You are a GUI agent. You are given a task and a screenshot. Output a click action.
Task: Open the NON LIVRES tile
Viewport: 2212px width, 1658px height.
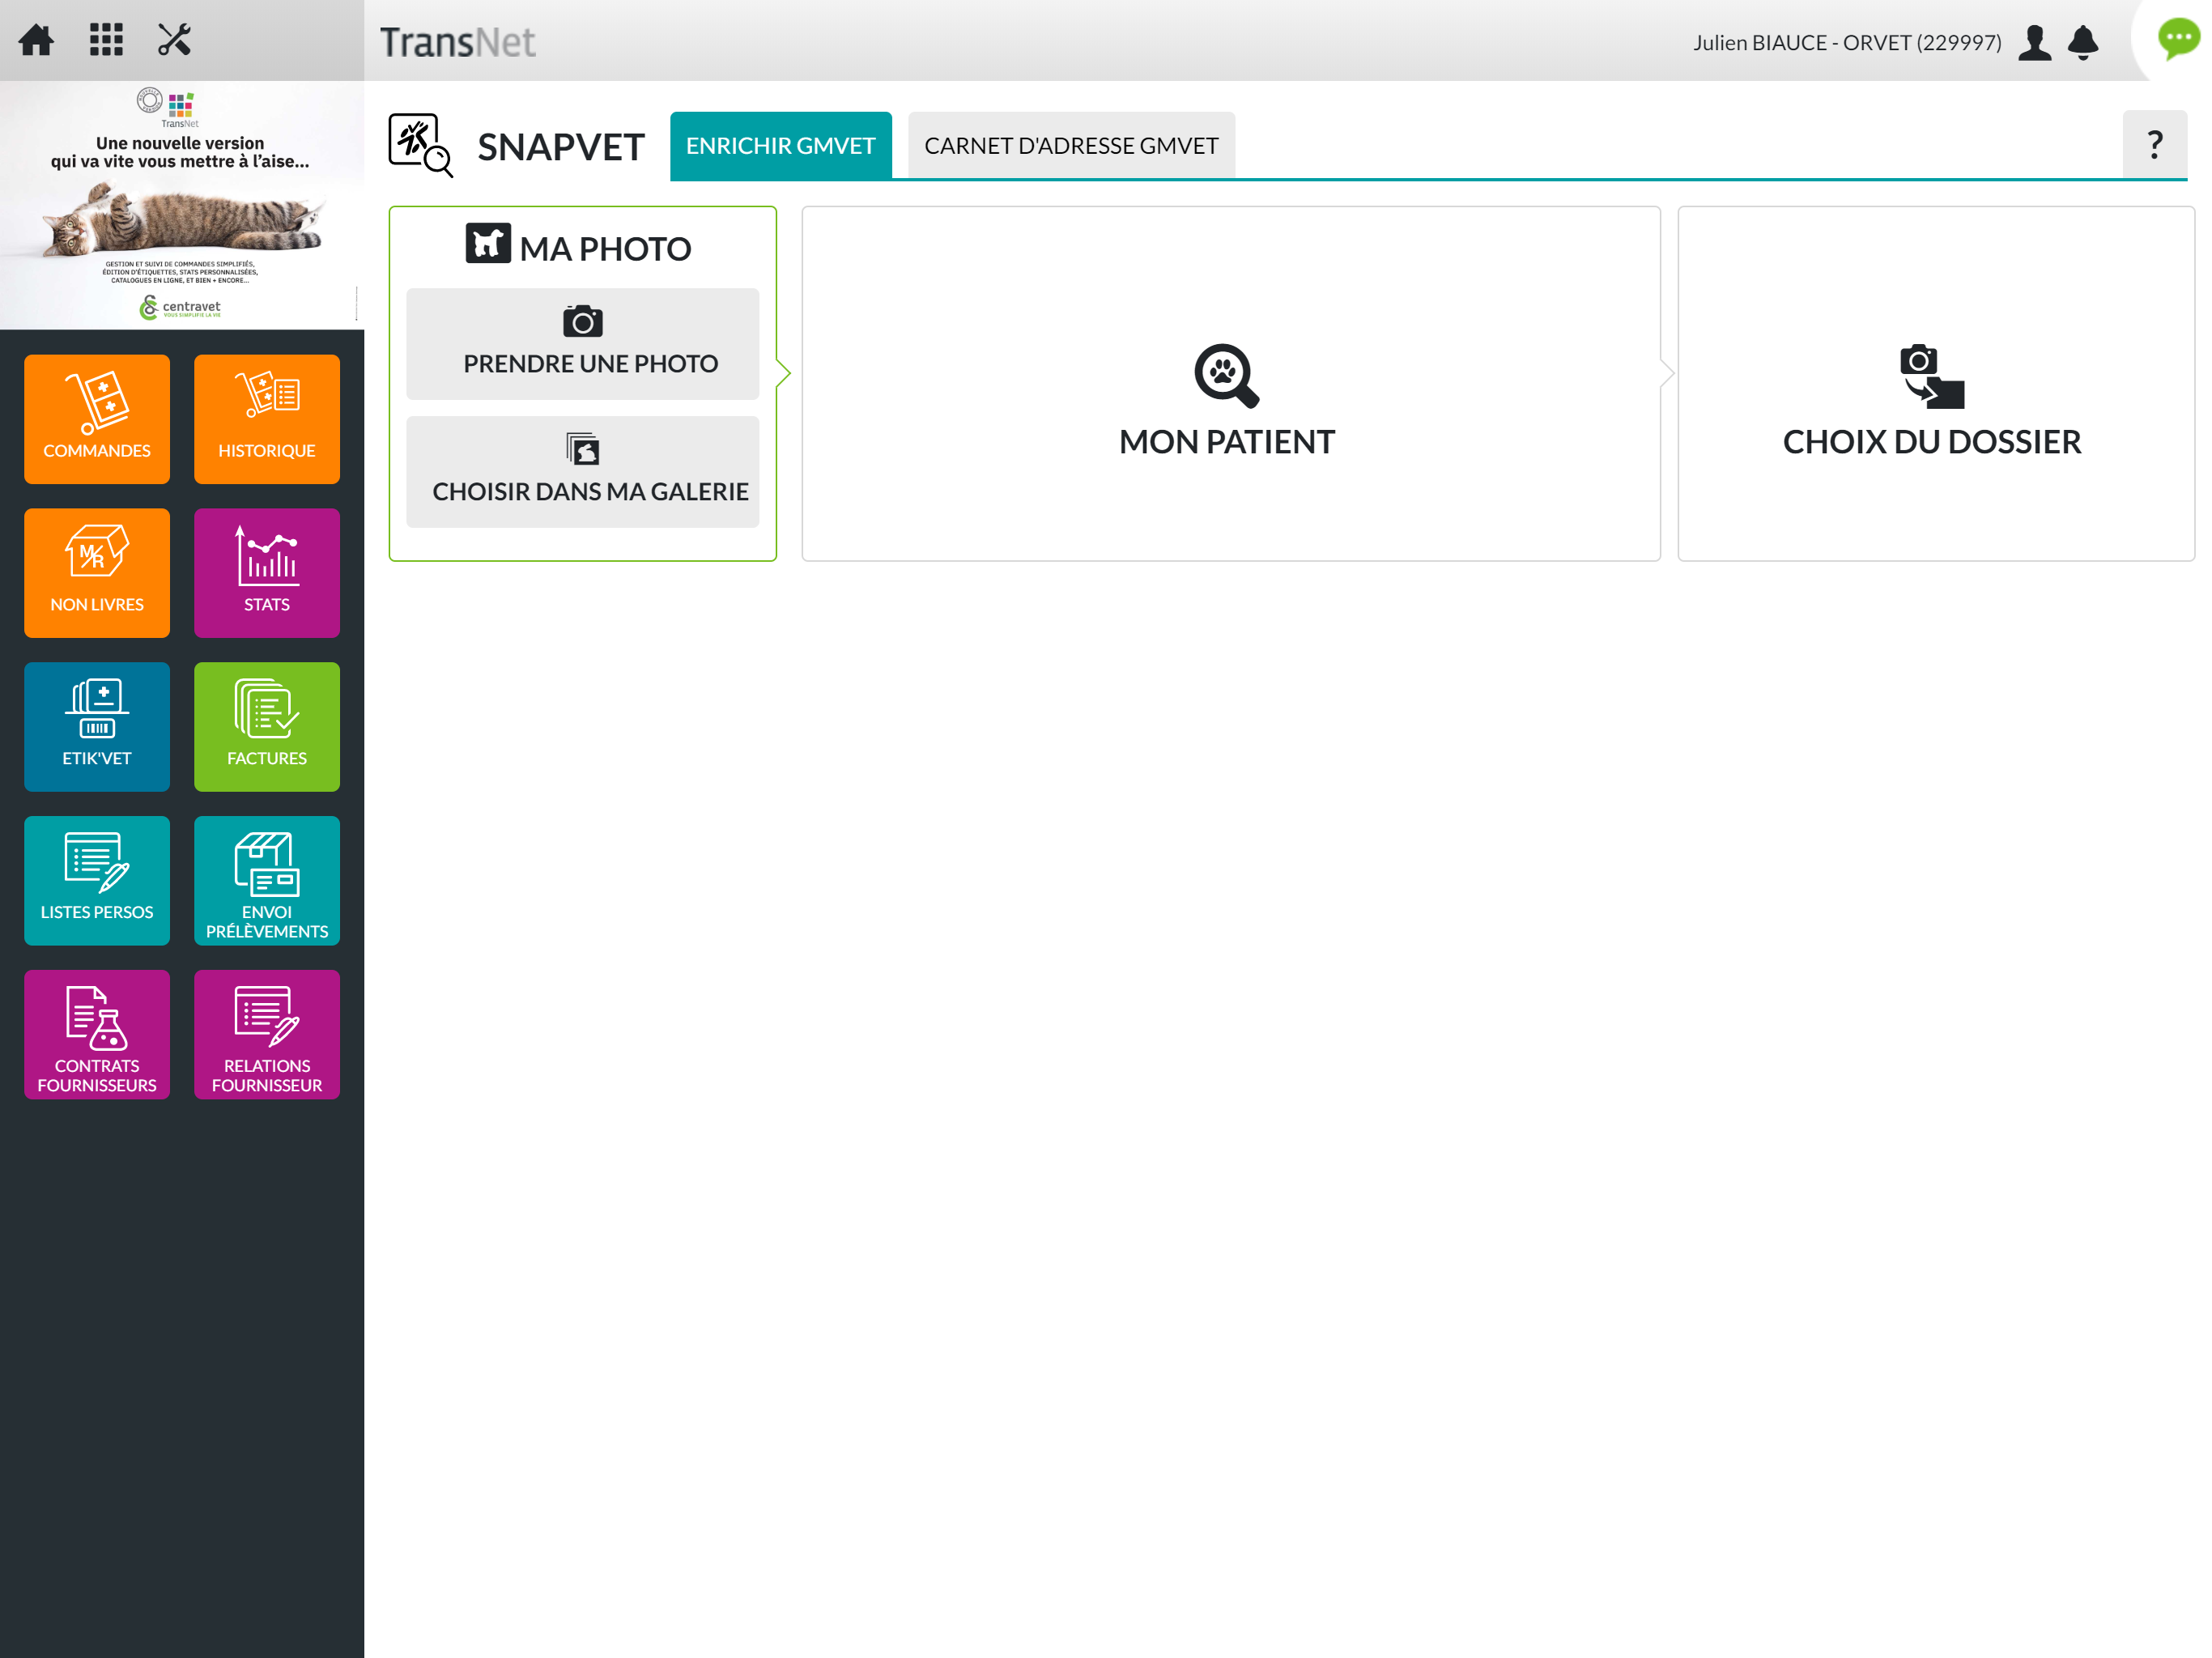point(97,573)
